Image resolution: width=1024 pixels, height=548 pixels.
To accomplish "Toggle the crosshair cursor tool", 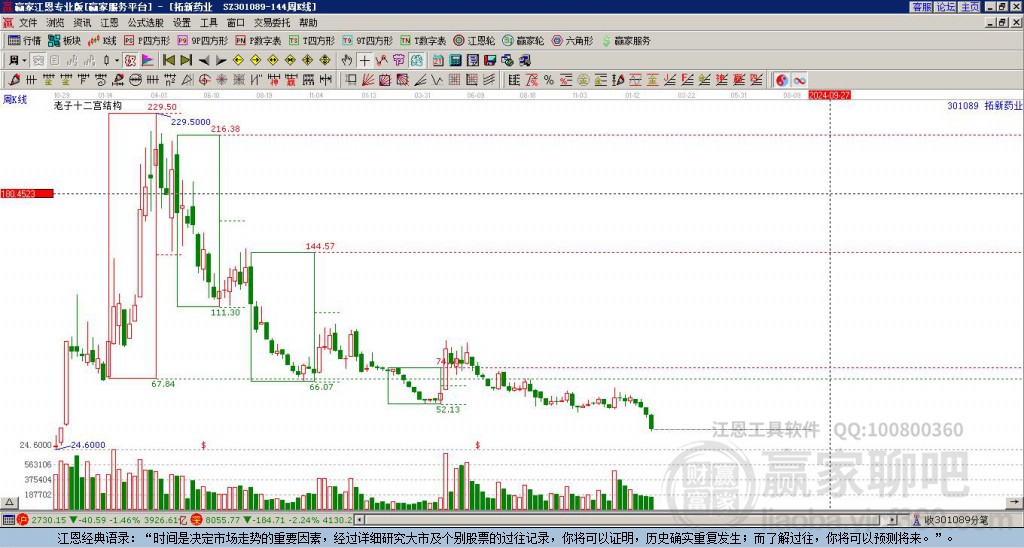I will point(364,61).
